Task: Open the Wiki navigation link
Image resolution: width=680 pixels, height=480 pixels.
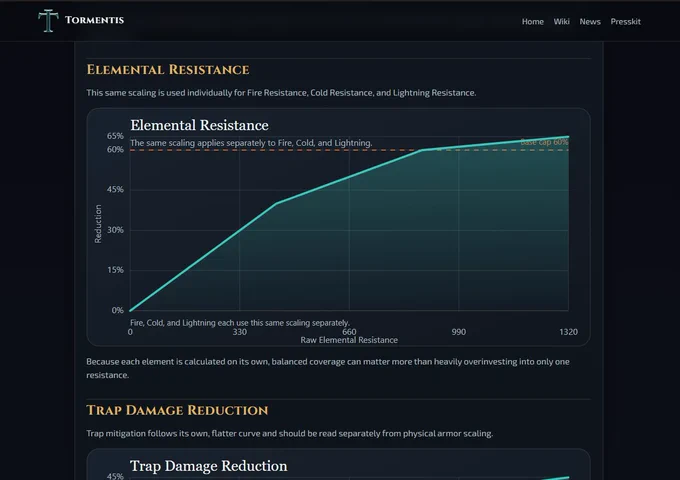Action: coord(561,22)
